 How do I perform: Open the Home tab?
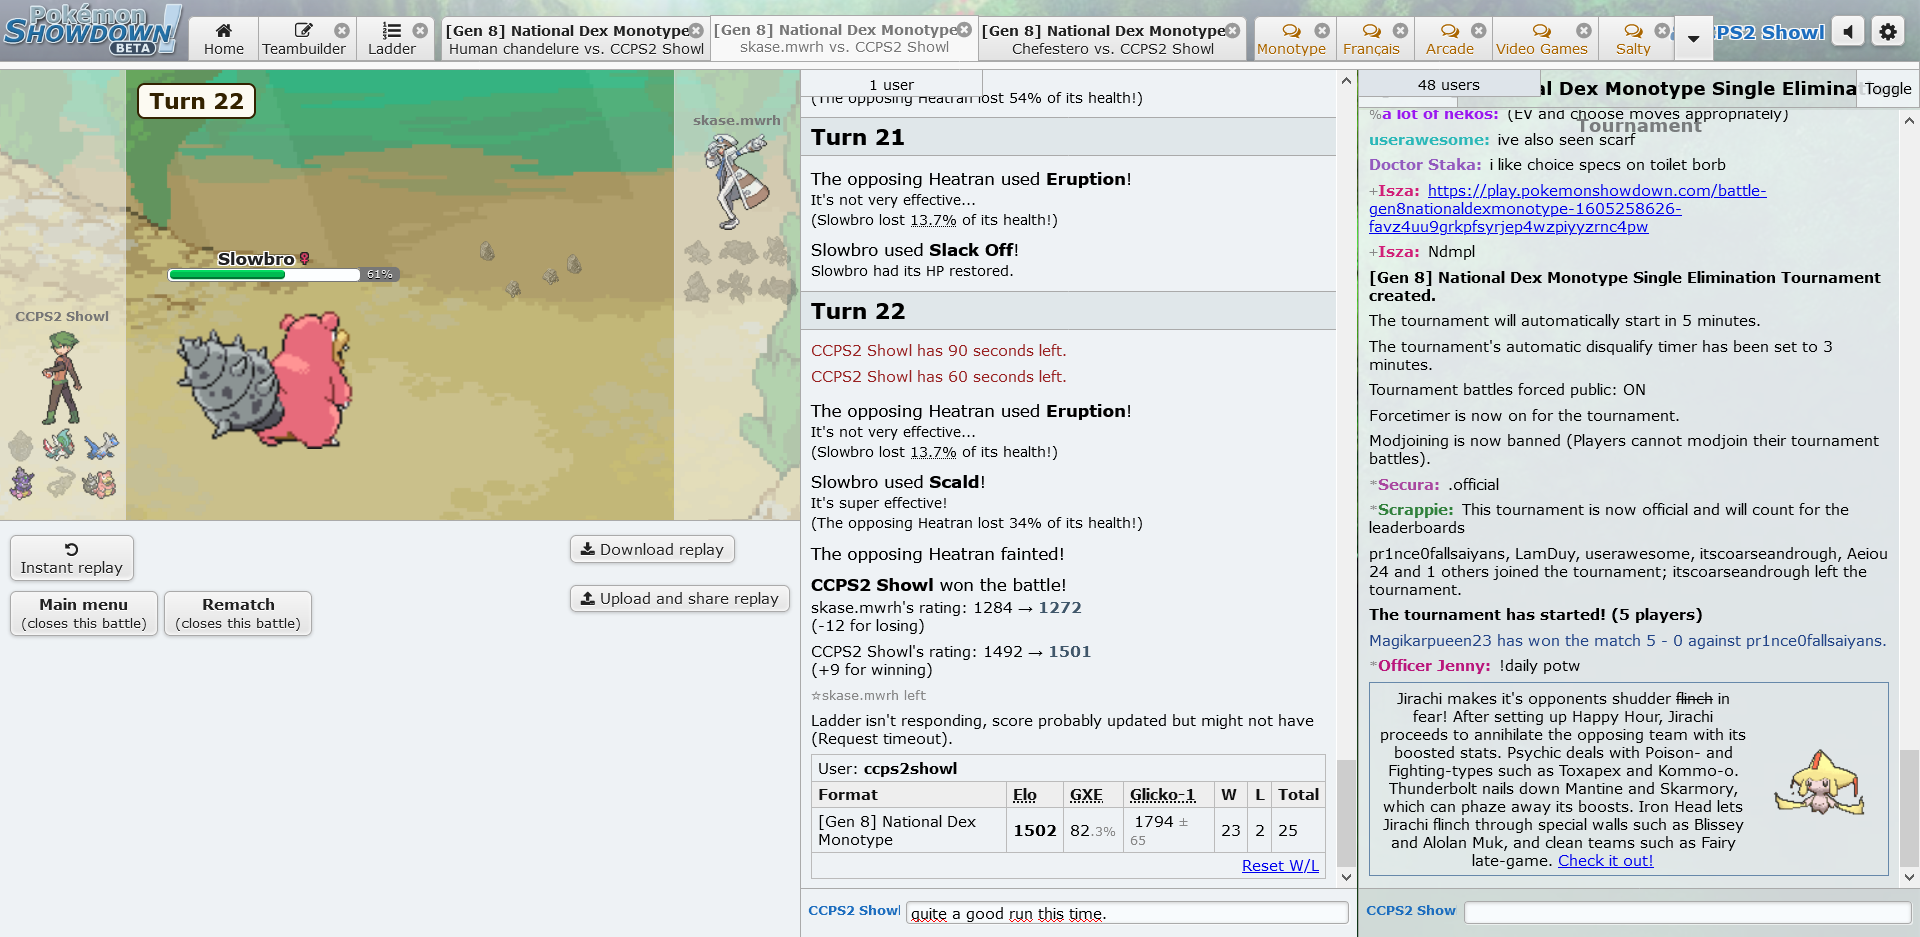[x=224, y=39]
